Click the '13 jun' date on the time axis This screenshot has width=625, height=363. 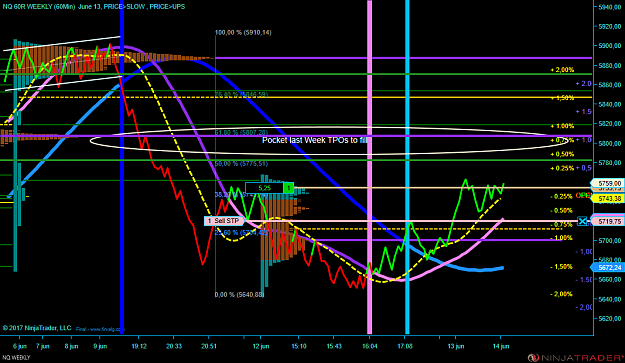456,346
